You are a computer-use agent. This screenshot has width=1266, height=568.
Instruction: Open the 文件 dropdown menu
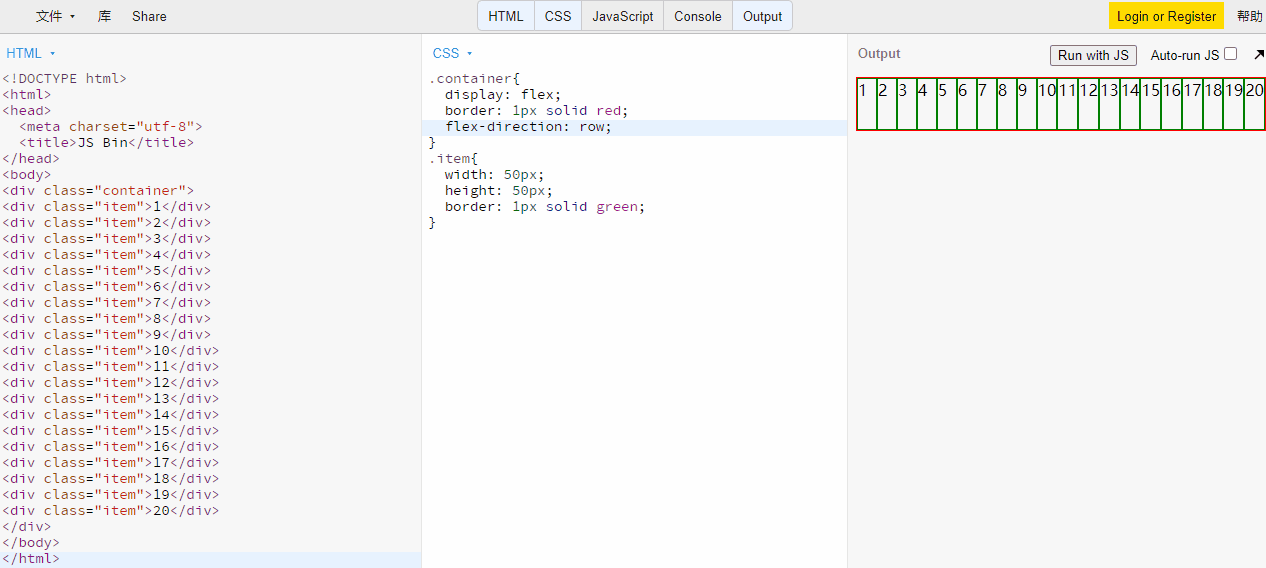(x=56, y=16)
